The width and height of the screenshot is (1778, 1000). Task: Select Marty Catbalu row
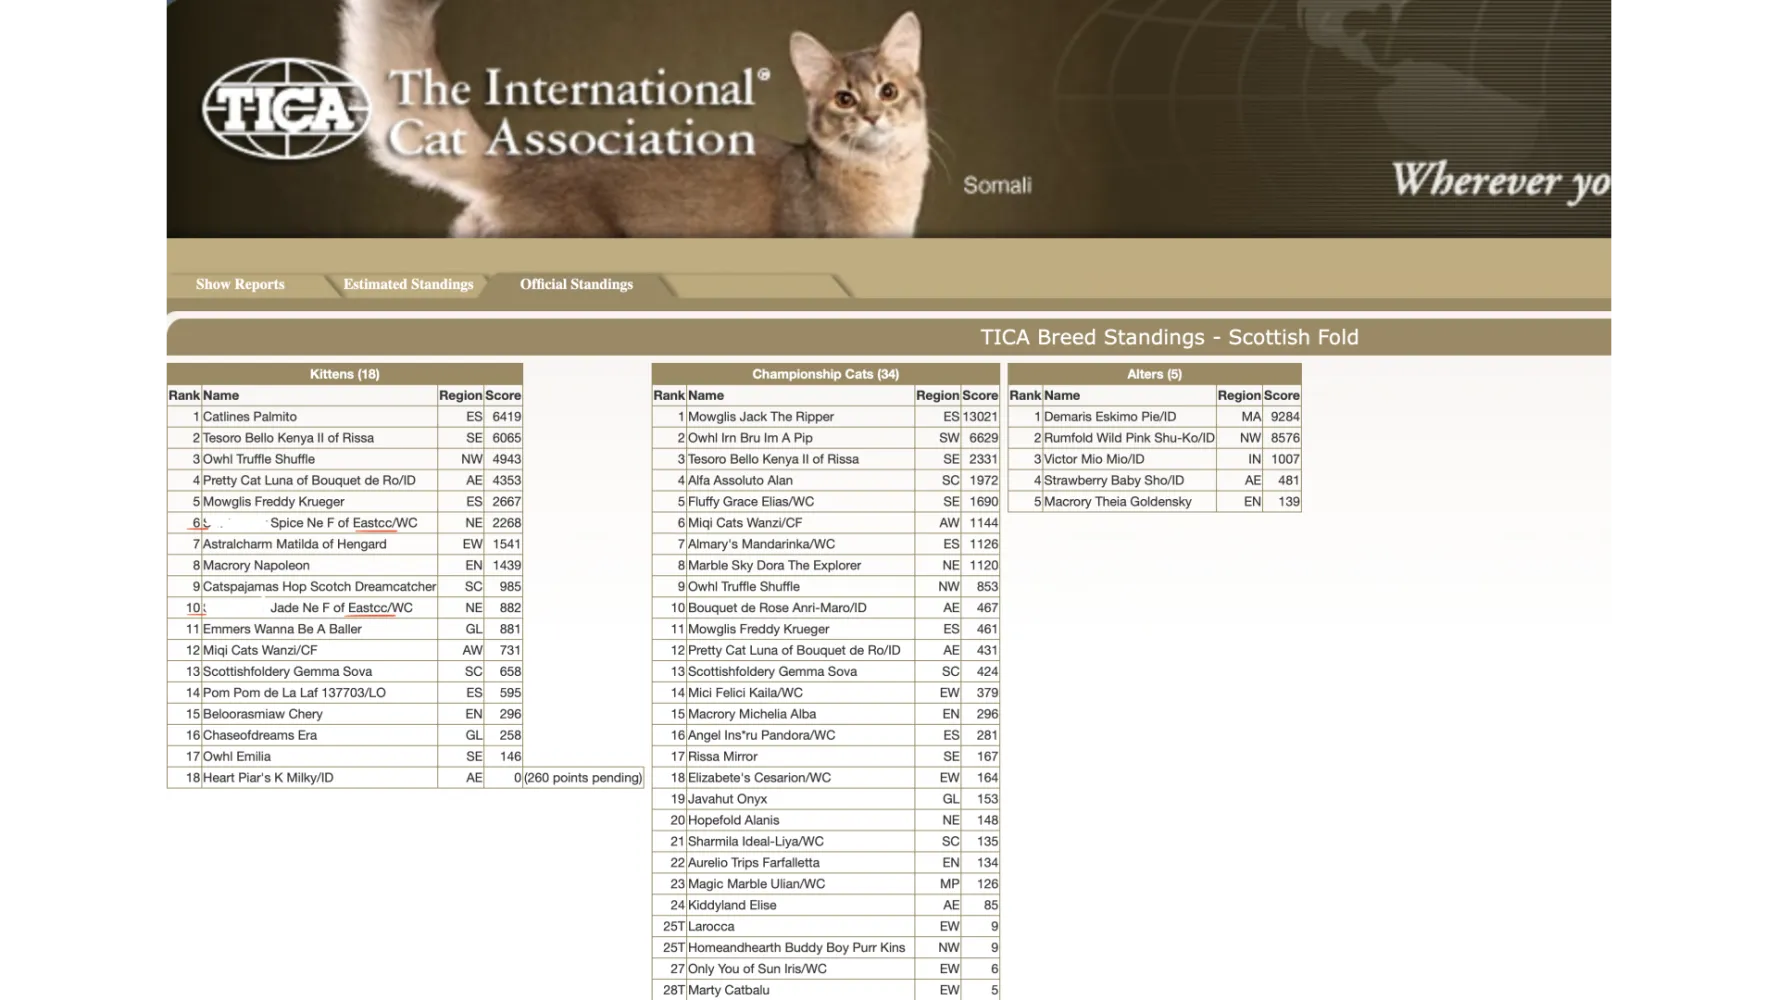coord(825,990)
